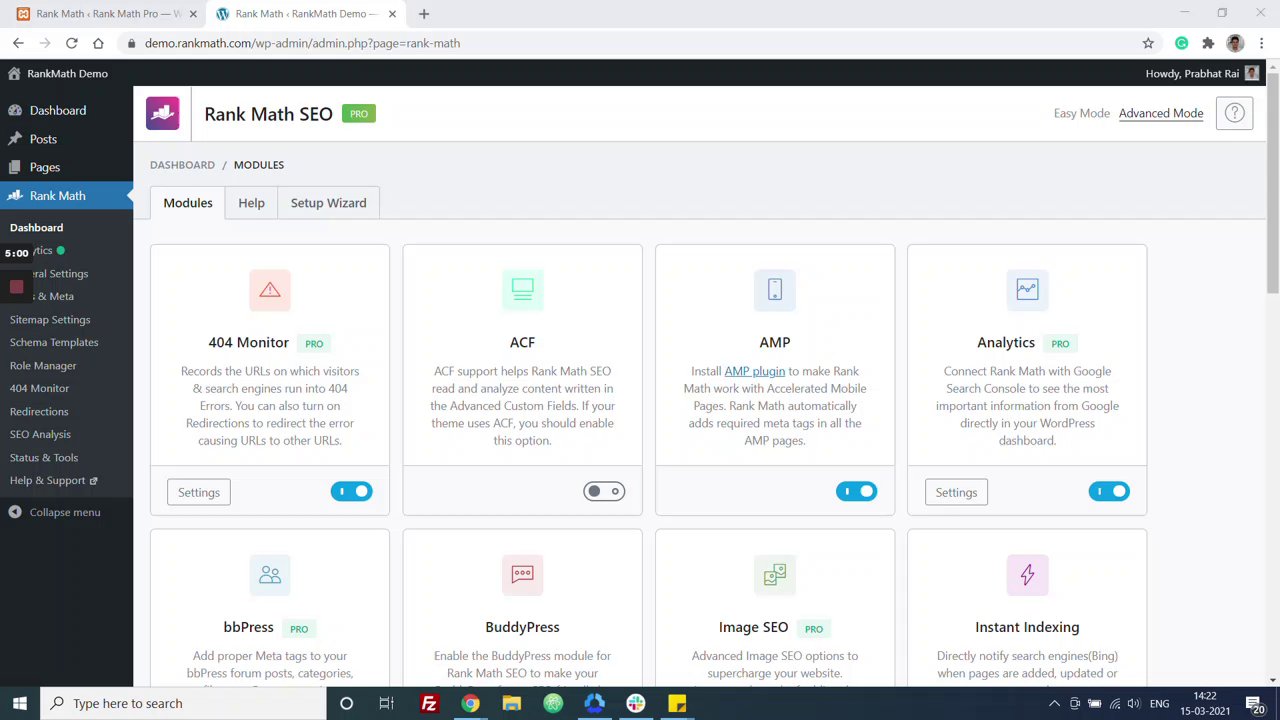Click the 404 Monitor warning triangle icon
Viewport: 1280px width, 720px height.
[x=270, y=289]
